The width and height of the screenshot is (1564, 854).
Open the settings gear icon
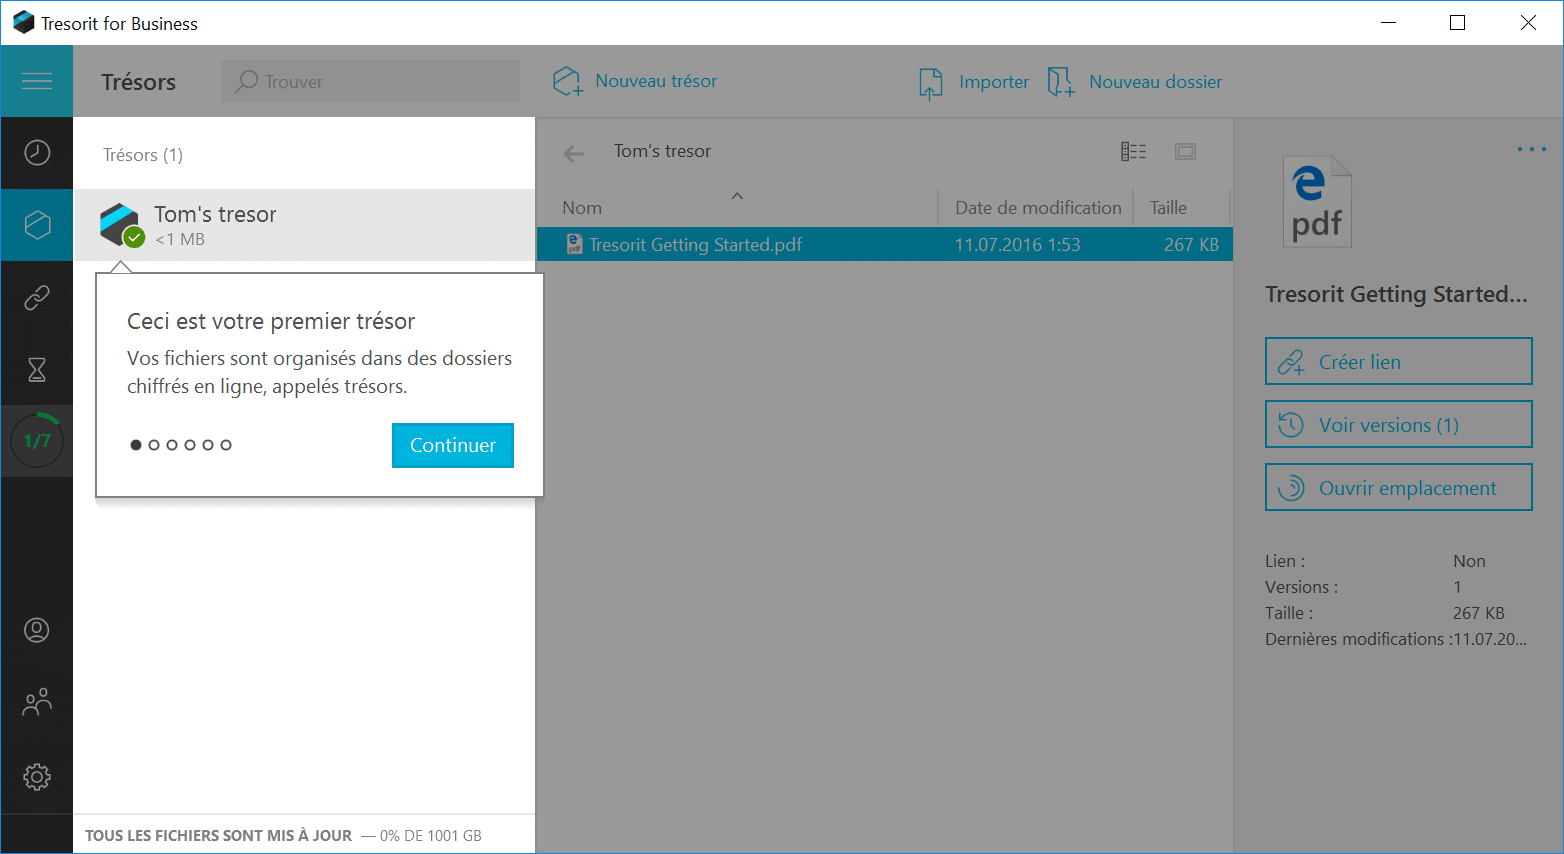(37, 776)
